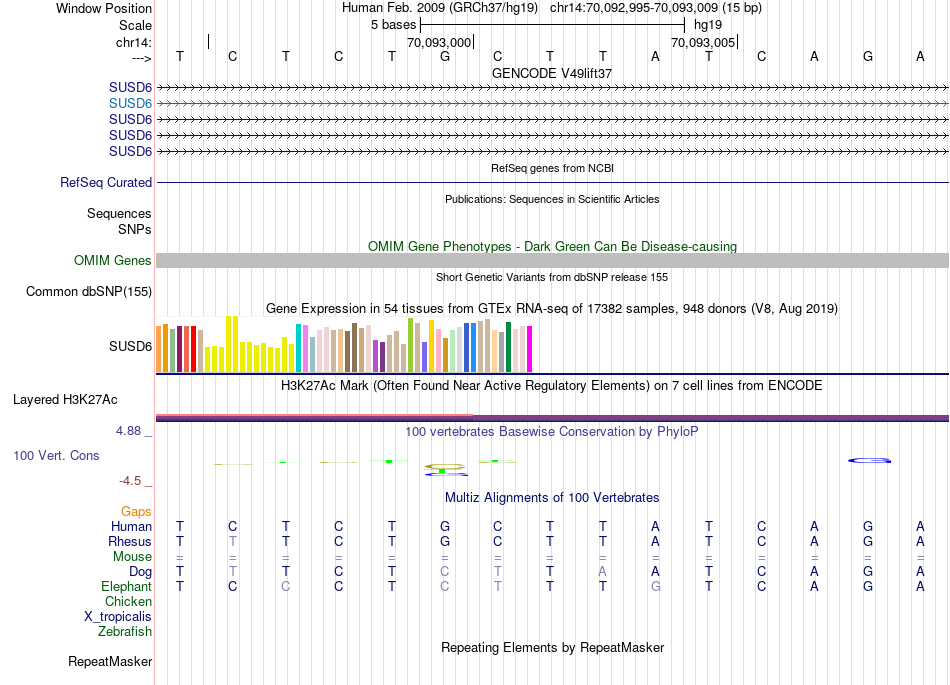Click the SNPs track label

click(135, 230)
